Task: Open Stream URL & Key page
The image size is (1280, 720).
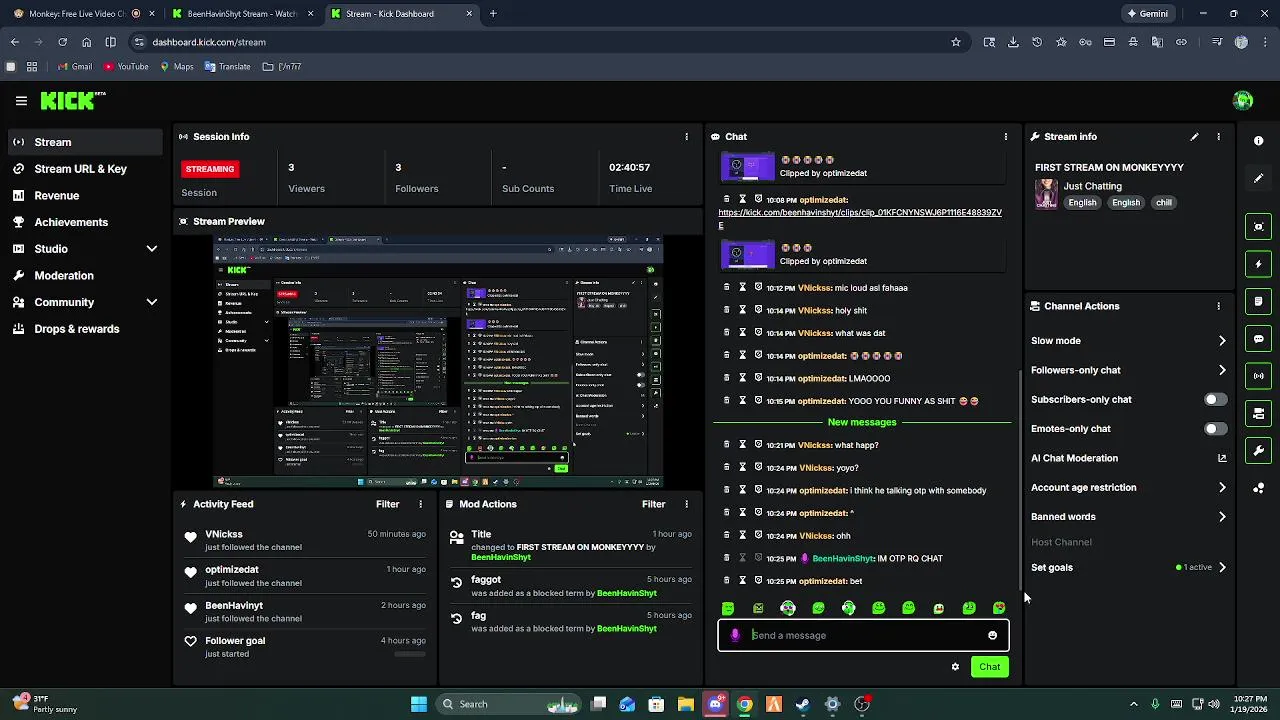Action: coord(85,169)
